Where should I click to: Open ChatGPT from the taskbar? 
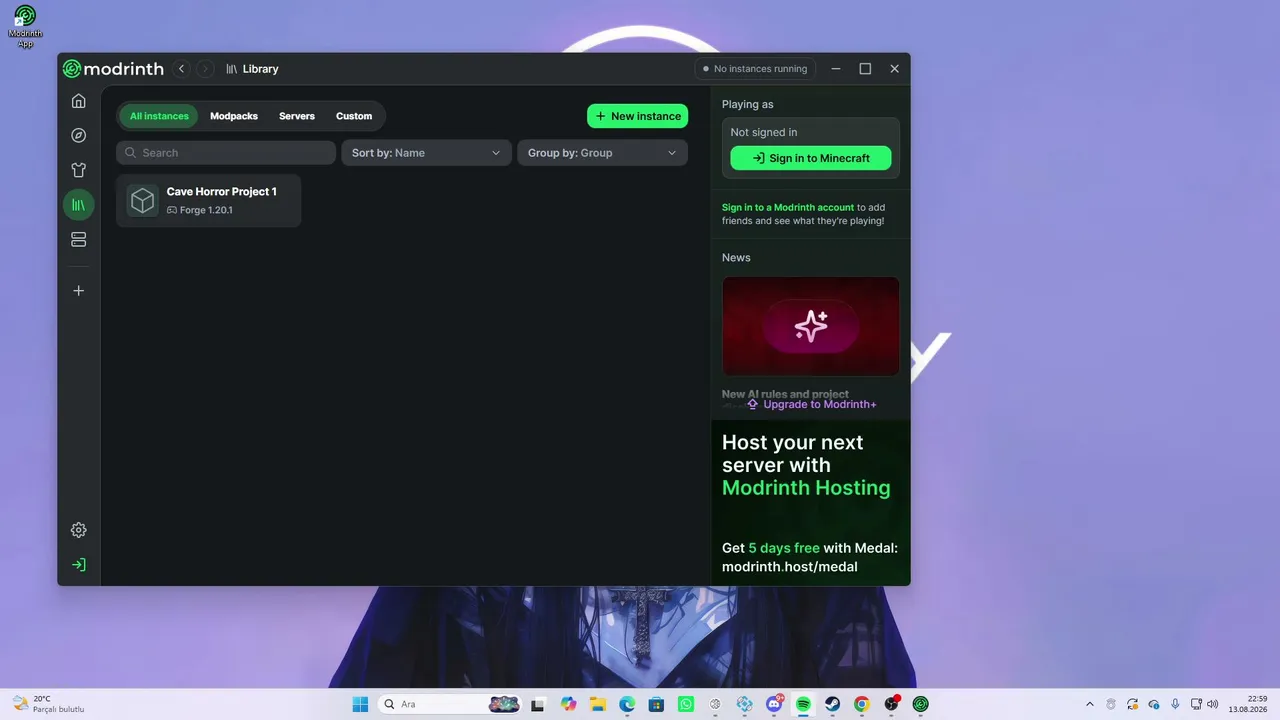pyautogui.click(x=716, y=704)
